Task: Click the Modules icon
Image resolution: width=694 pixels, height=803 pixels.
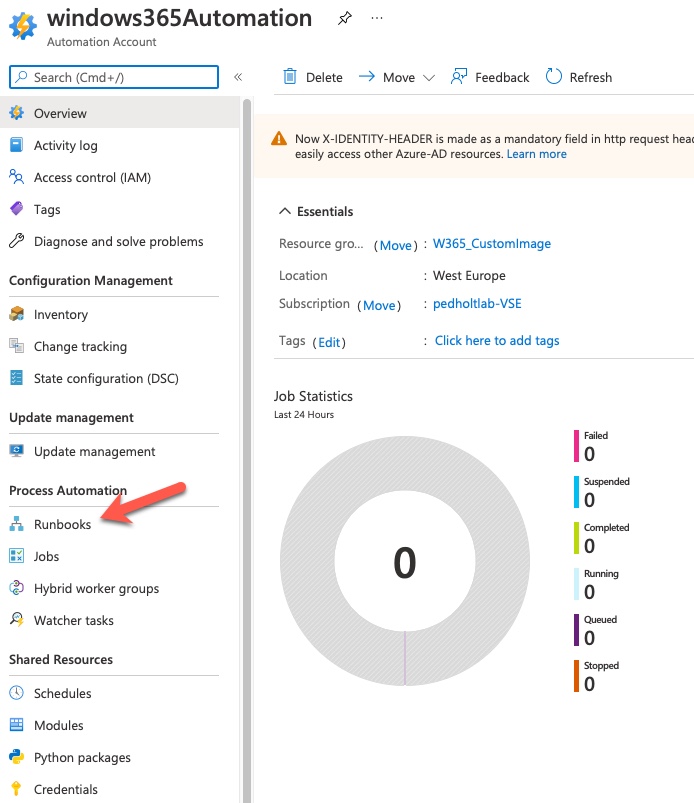Action: [16, 725]
